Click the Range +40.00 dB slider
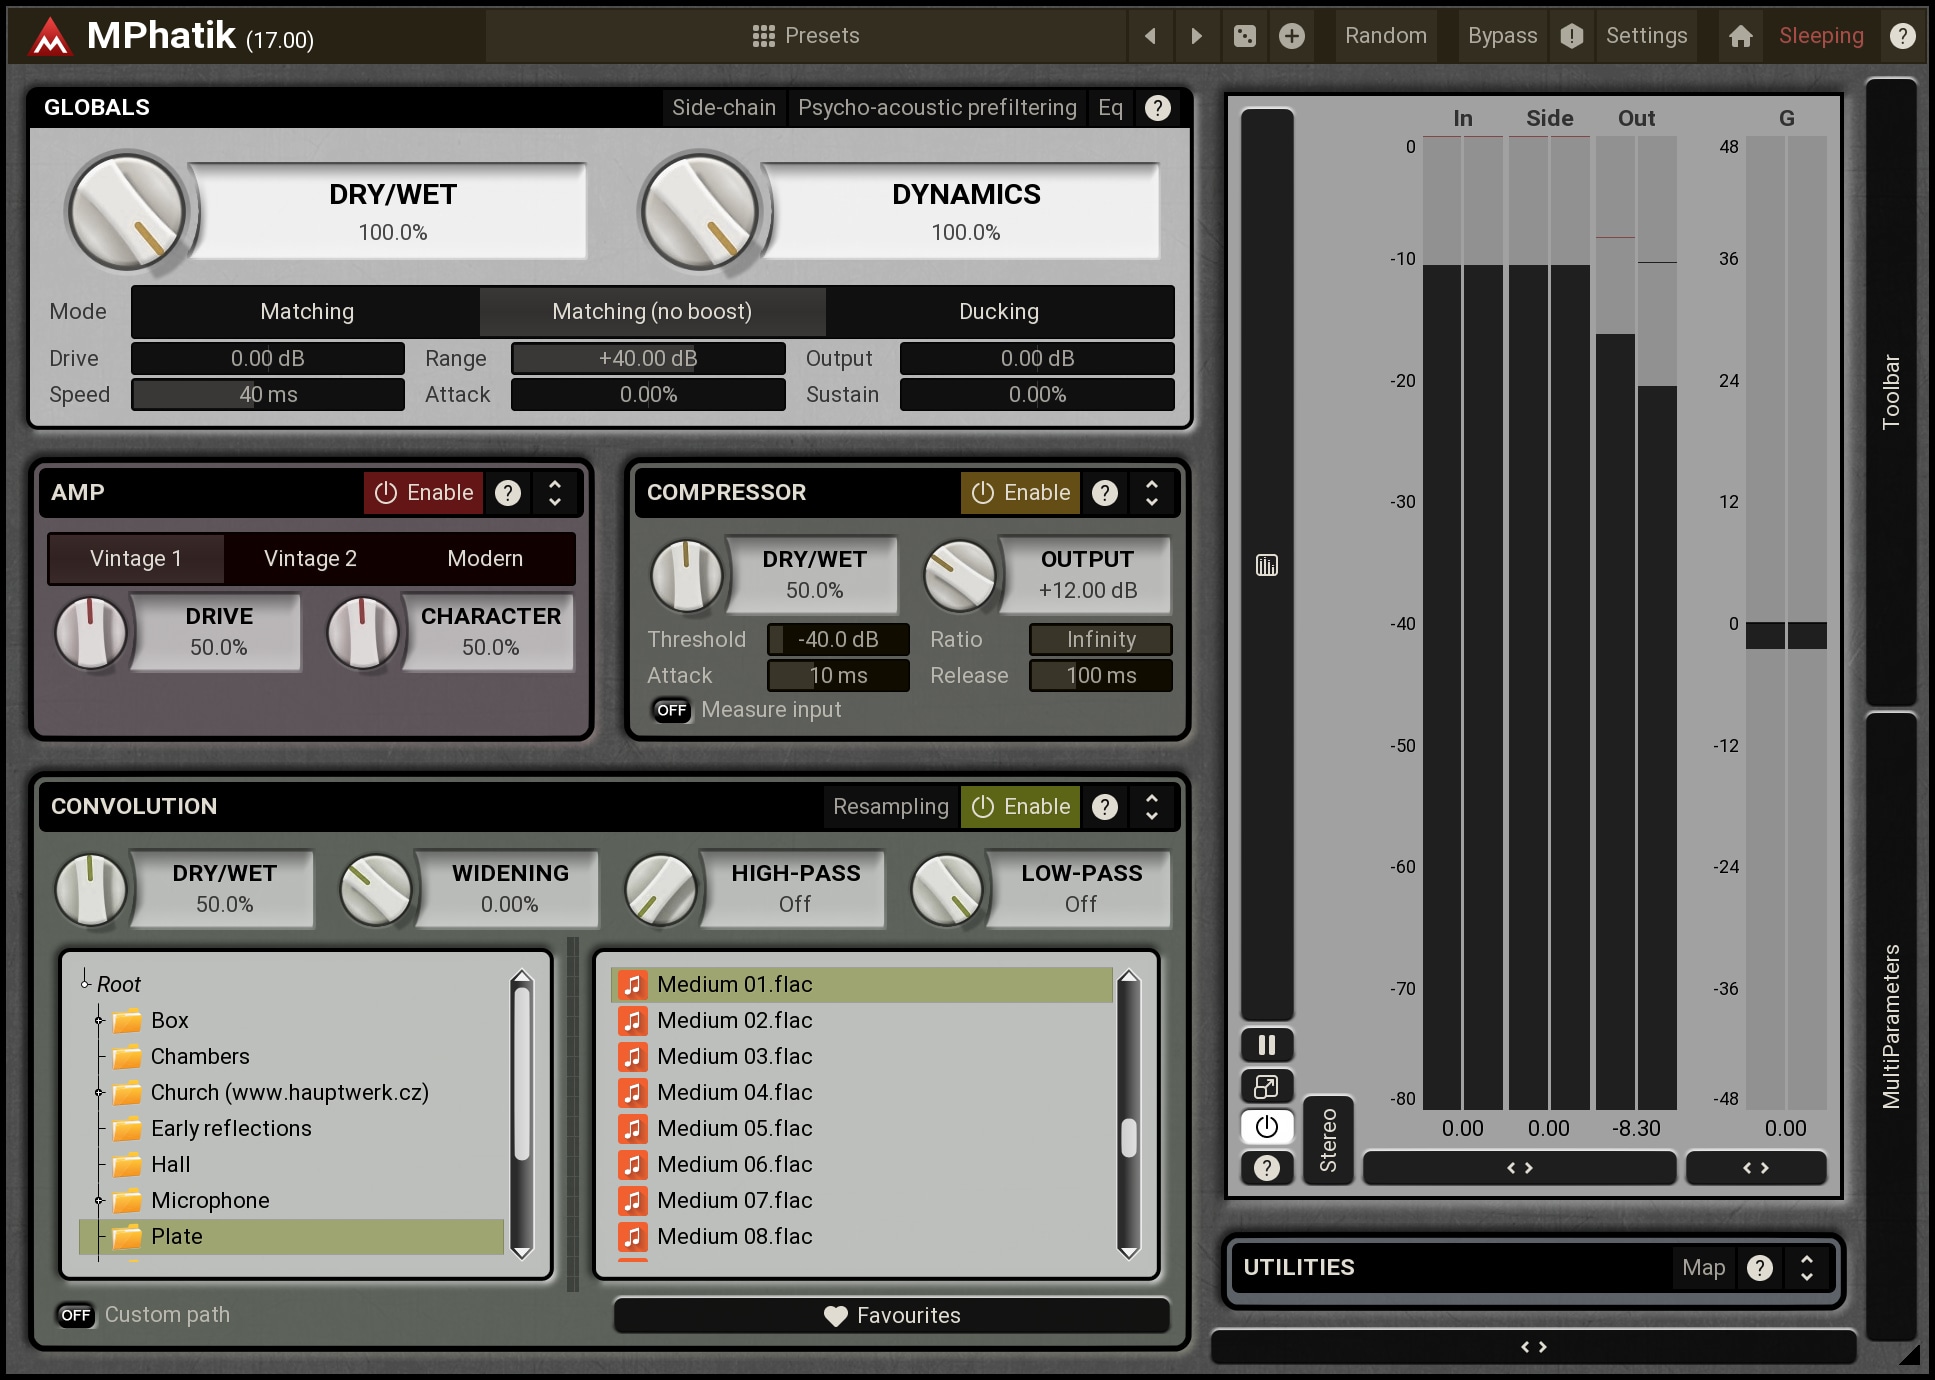Viewport: 1935px width, 1380px height. pos(647,358)
